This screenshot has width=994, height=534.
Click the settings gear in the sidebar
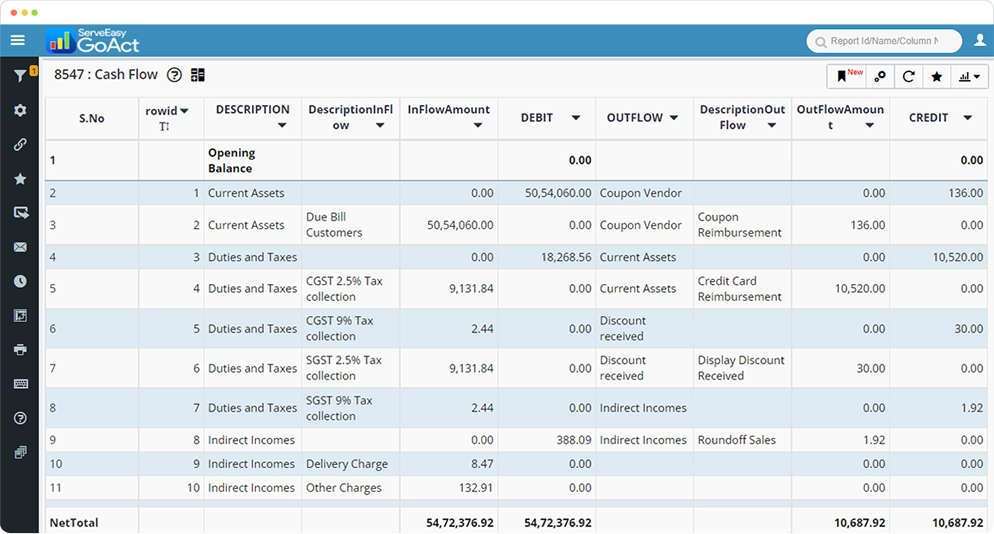coord(19,110)
